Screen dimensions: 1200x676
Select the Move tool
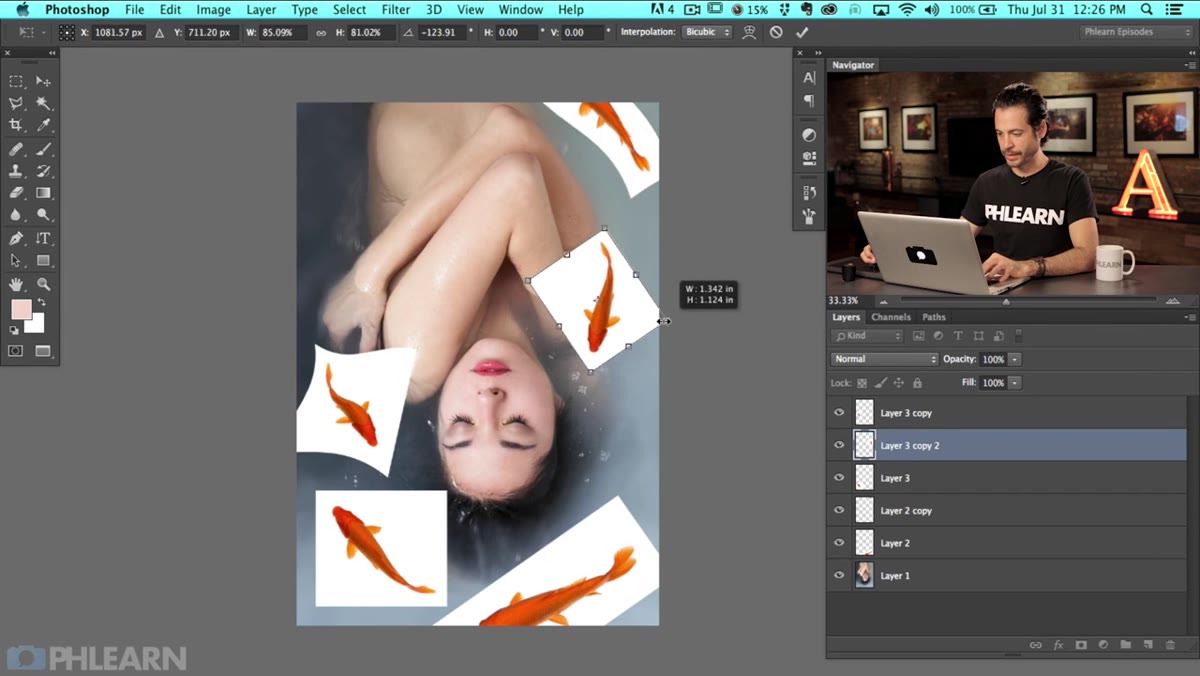click(43, 81)
